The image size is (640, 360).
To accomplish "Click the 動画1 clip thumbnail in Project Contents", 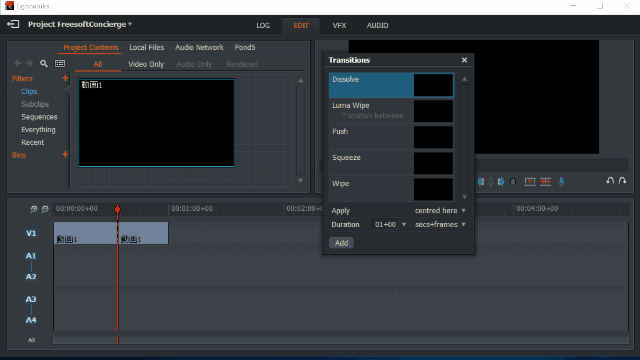I will point(156,123).
